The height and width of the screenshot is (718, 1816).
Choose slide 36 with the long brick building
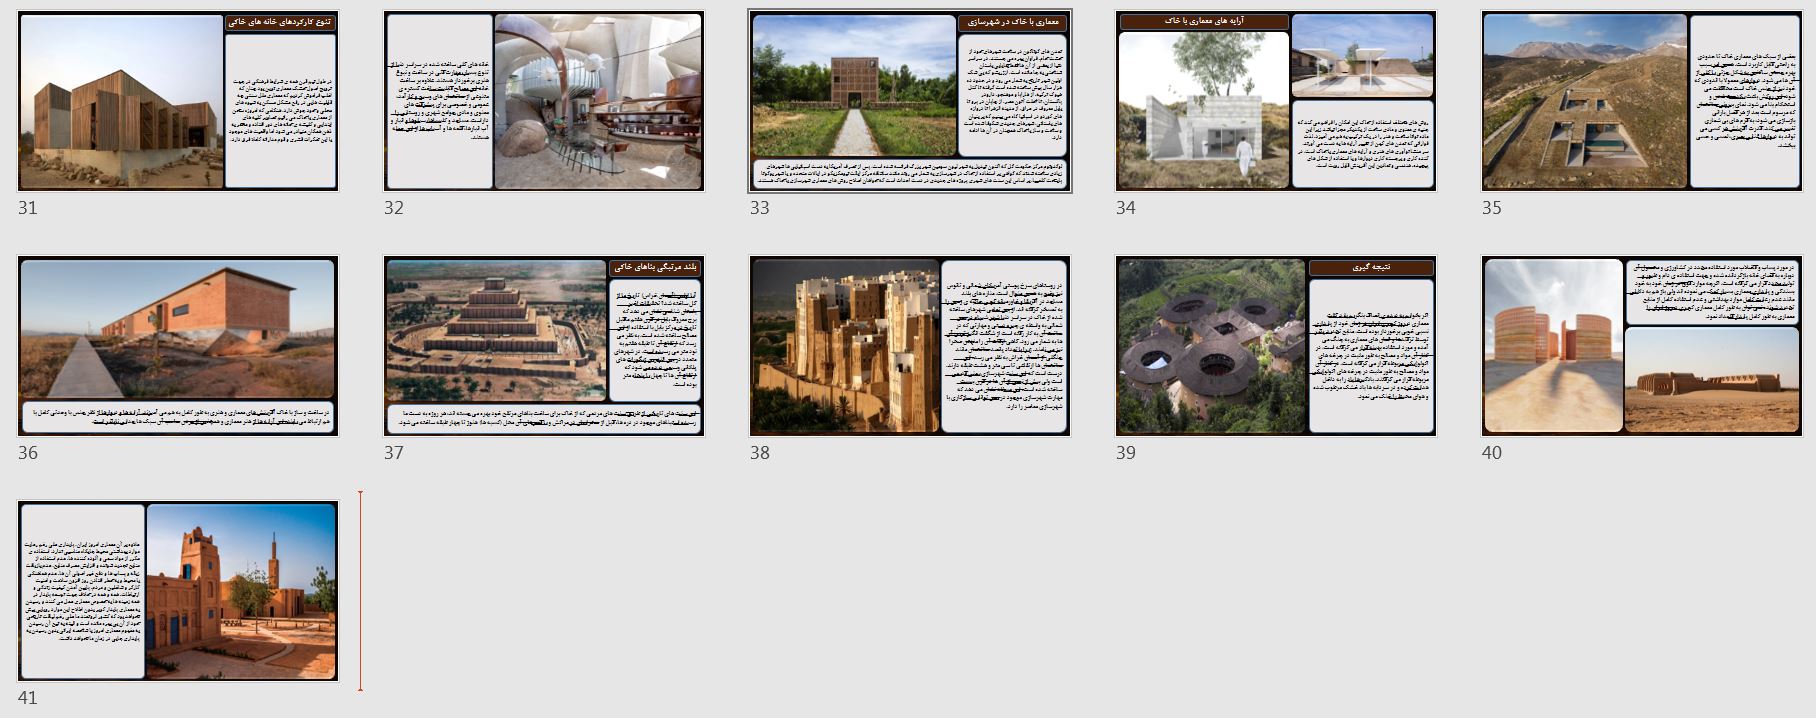pos(178,346)
